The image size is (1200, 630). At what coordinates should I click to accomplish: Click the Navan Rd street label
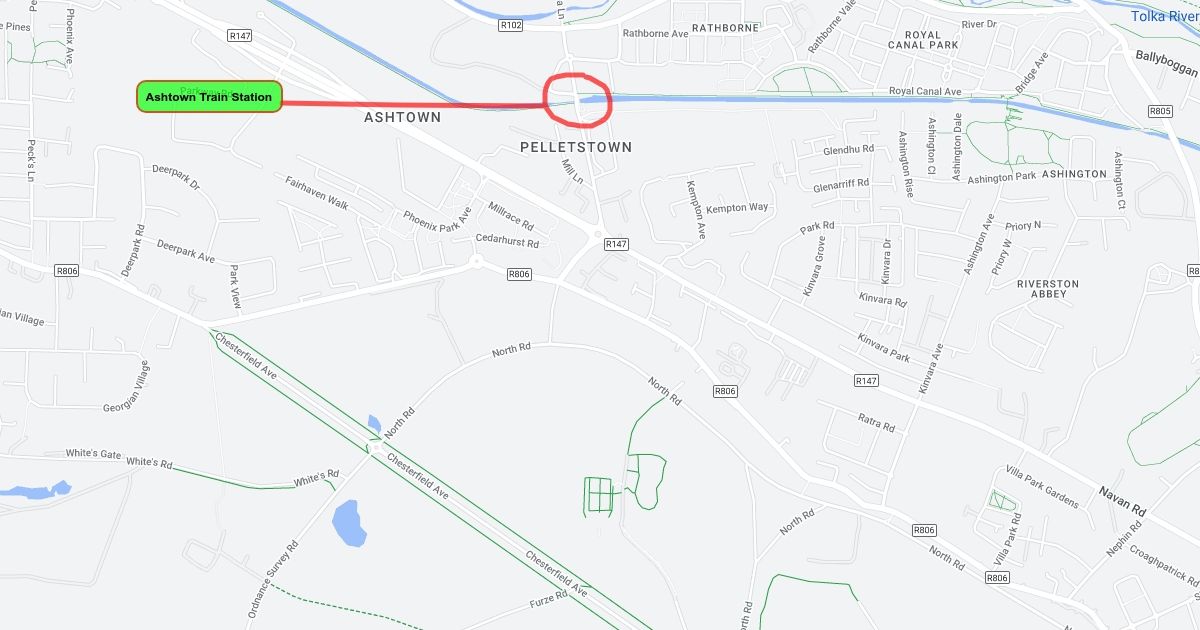click(1121, 500)
